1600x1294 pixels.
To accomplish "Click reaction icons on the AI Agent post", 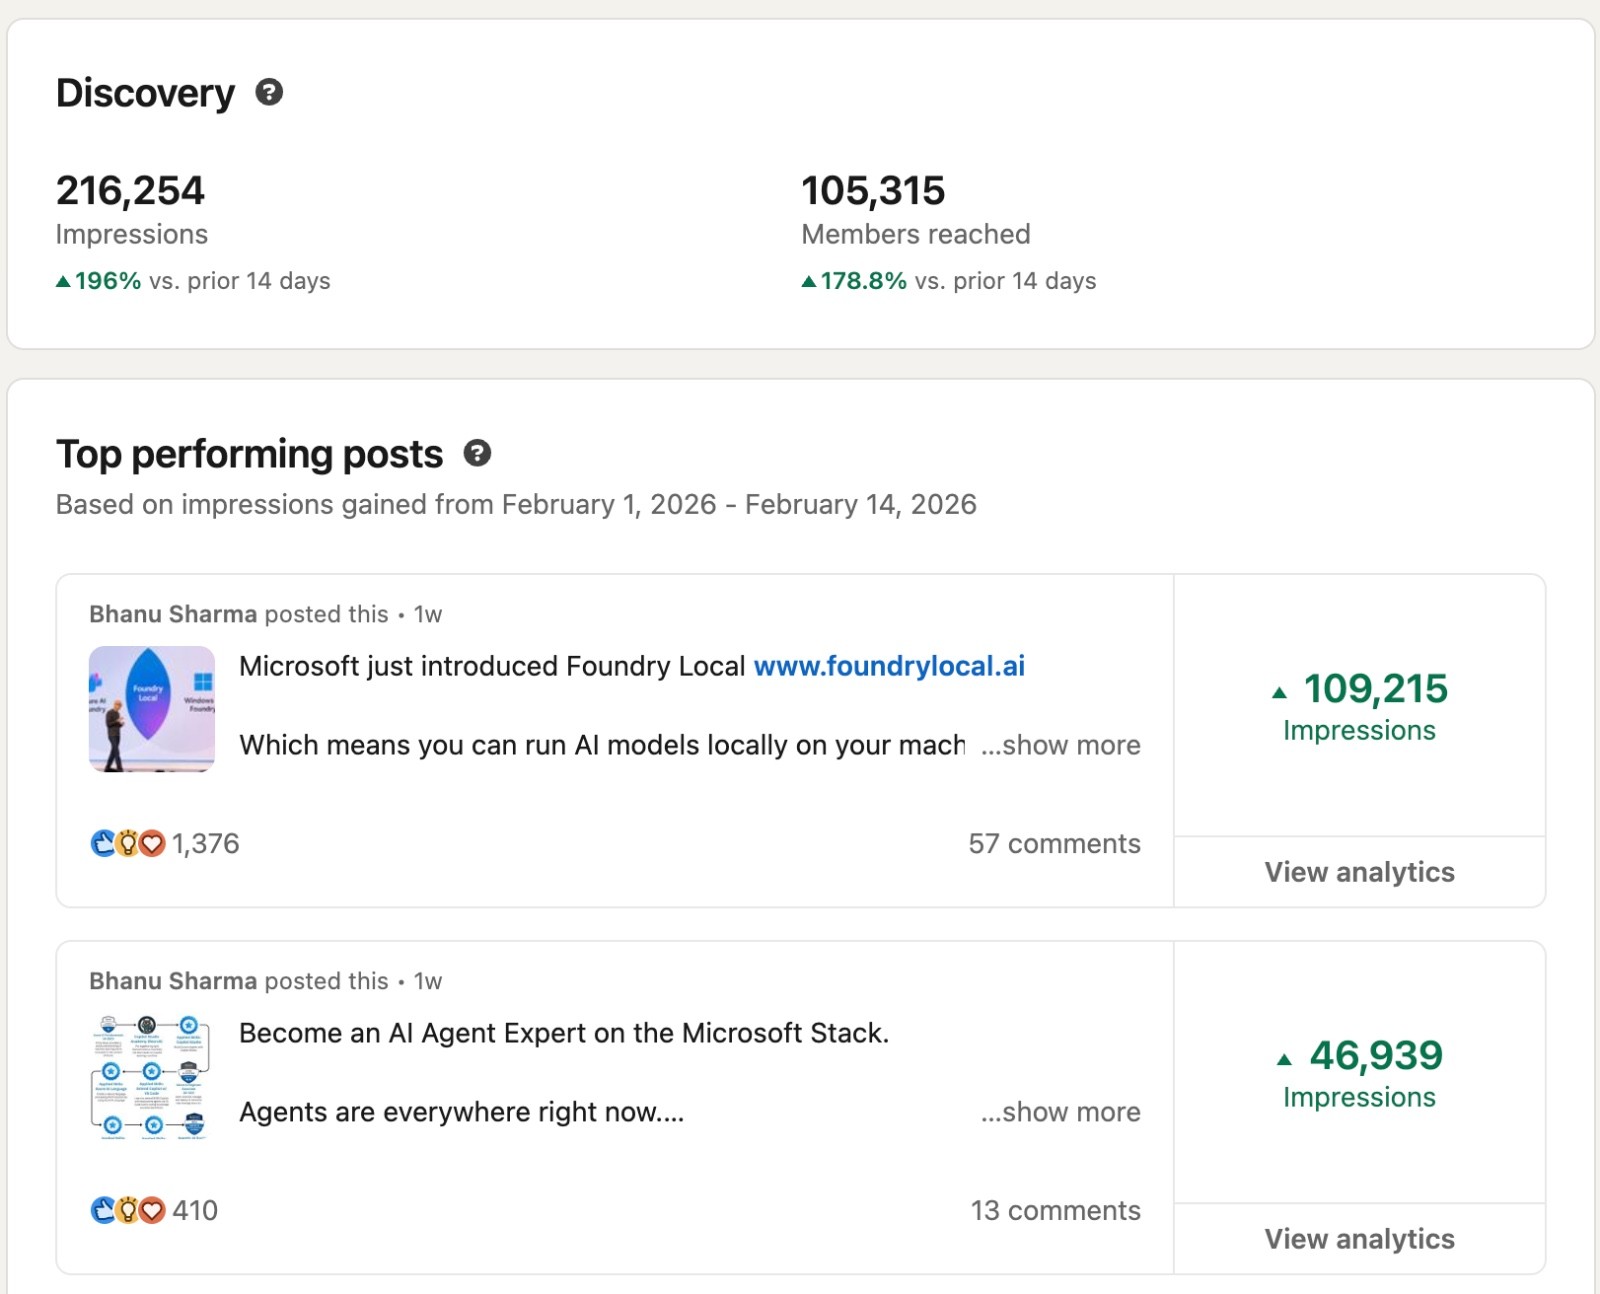I will coord(127,1211).
